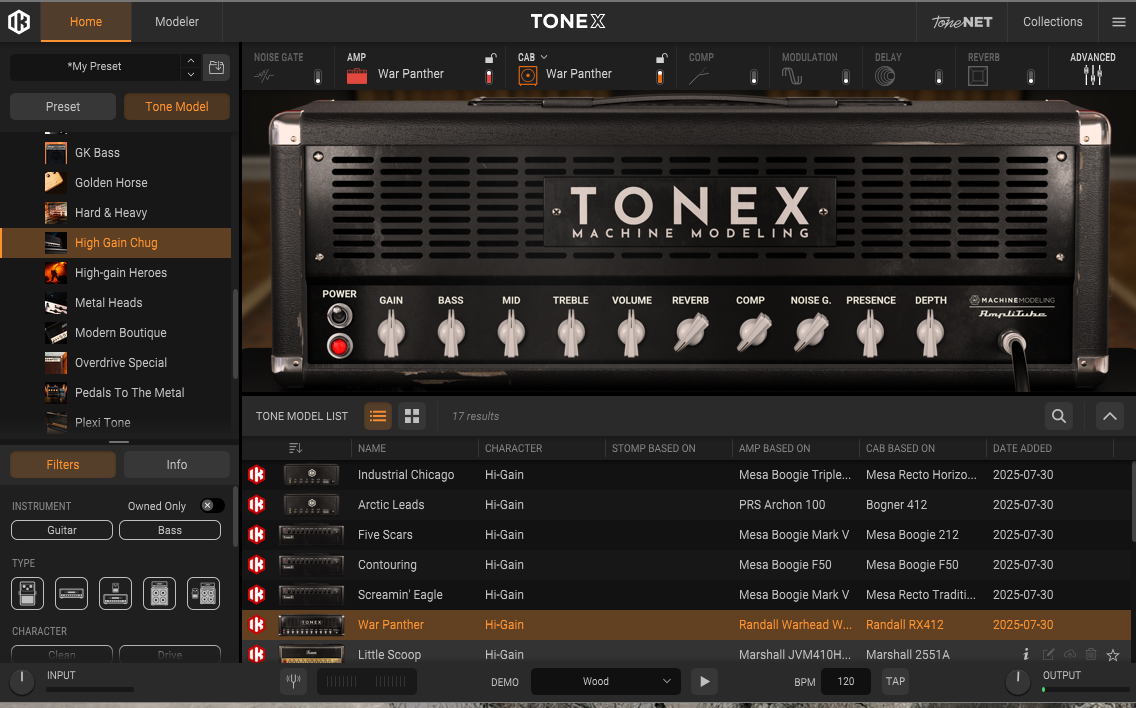
Task: Collapse the tone model list panel
Action: point(1109,416)
